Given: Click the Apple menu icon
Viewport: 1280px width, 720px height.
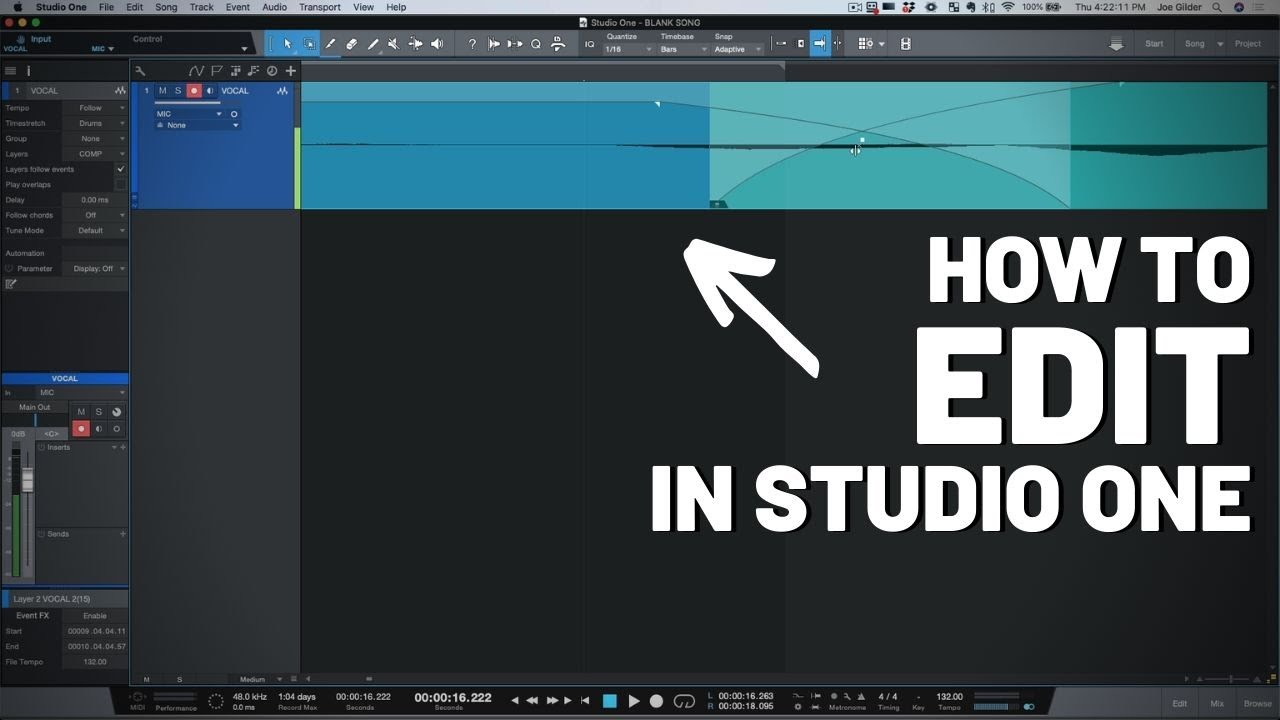Looking at the screenshot, I should click(17, 7).
